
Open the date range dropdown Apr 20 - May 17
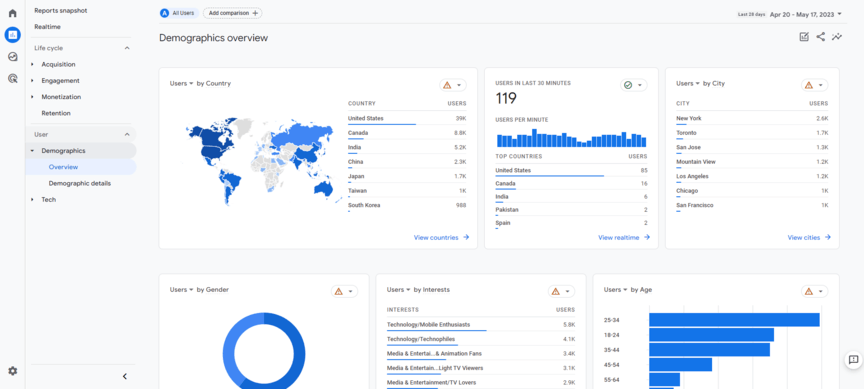pos(806,14)
